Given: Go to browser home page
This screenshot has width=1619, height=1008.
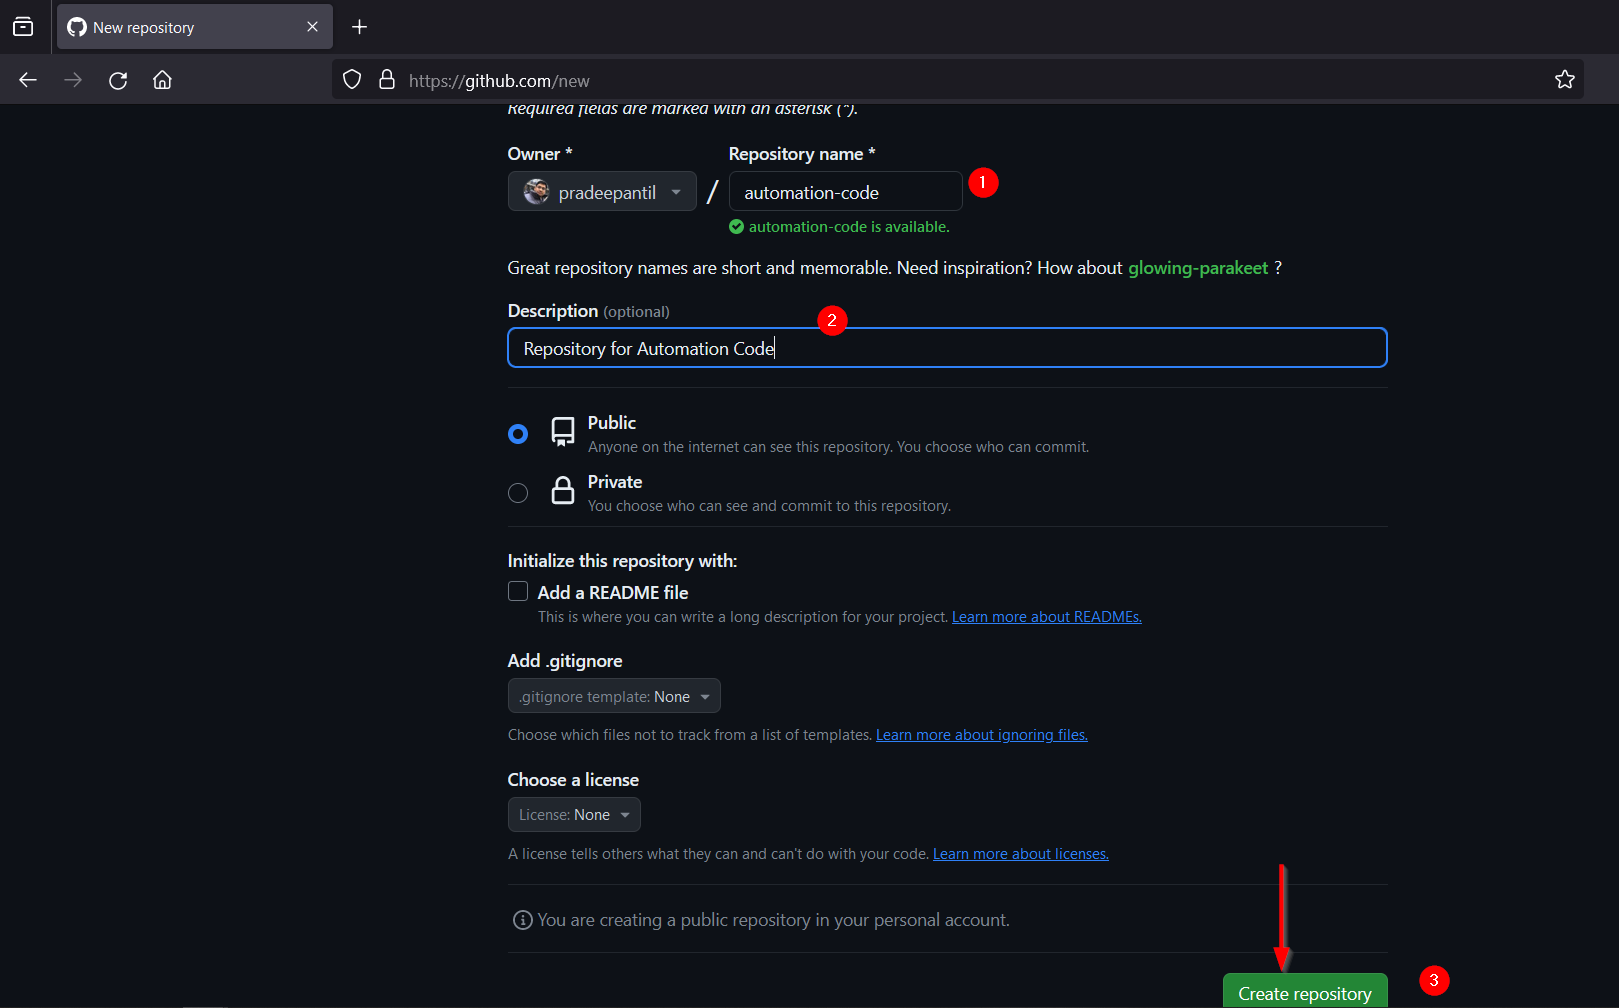Looking at the screenshot, I should coord(162,80).
